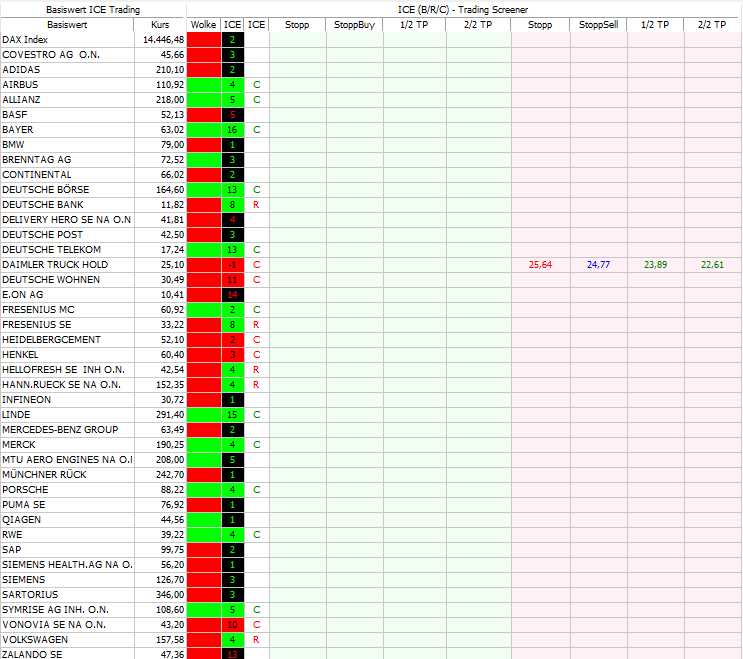This screenshot has height=659, width=743.
Task: Click the LINDE price 291,40
Action: click(x=170, y=415)
